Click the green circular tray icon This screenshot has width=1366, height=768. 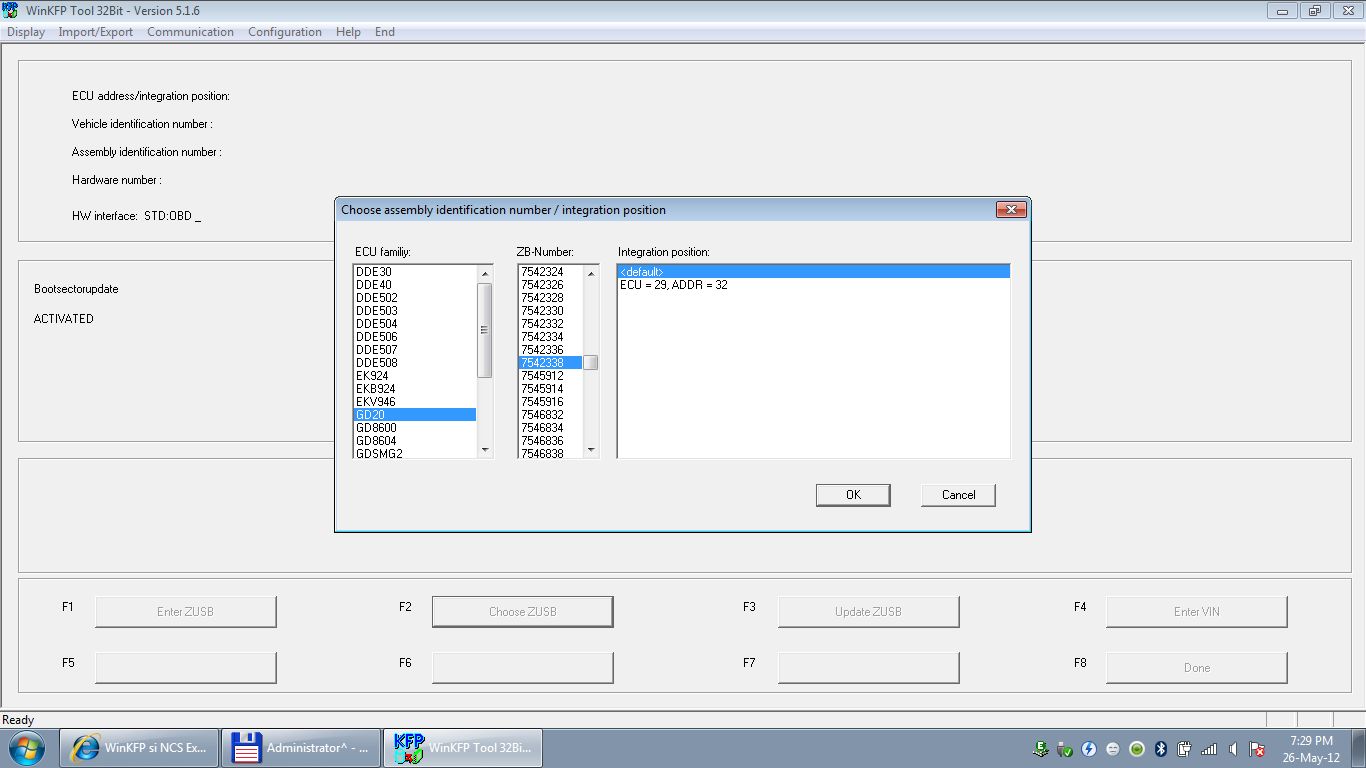[1137, 748]
